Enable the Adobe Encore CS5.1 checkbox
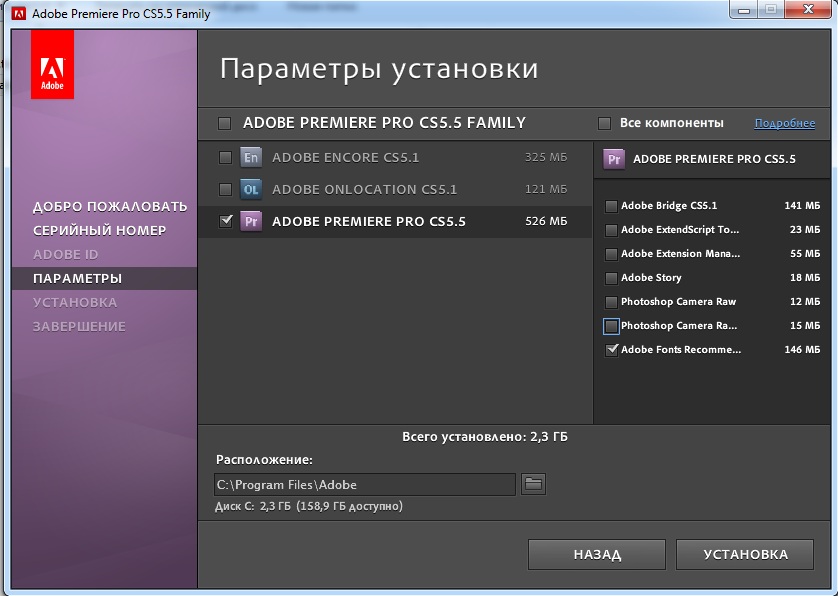The width and height of the screenshot is (838, 596). tap(225, 157)
